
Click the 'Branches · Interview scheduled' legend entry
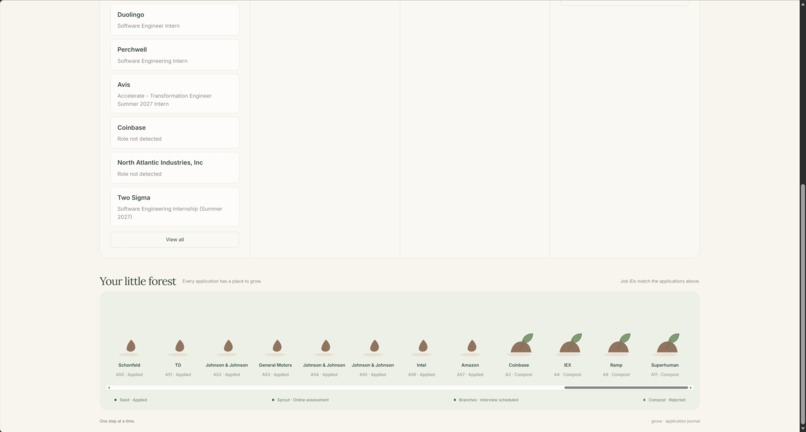tap(486, 400)
